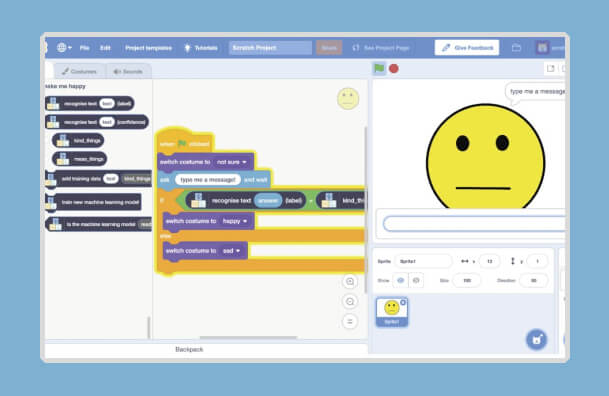
Task: Open See Project Page
Action: click(381, 48)
